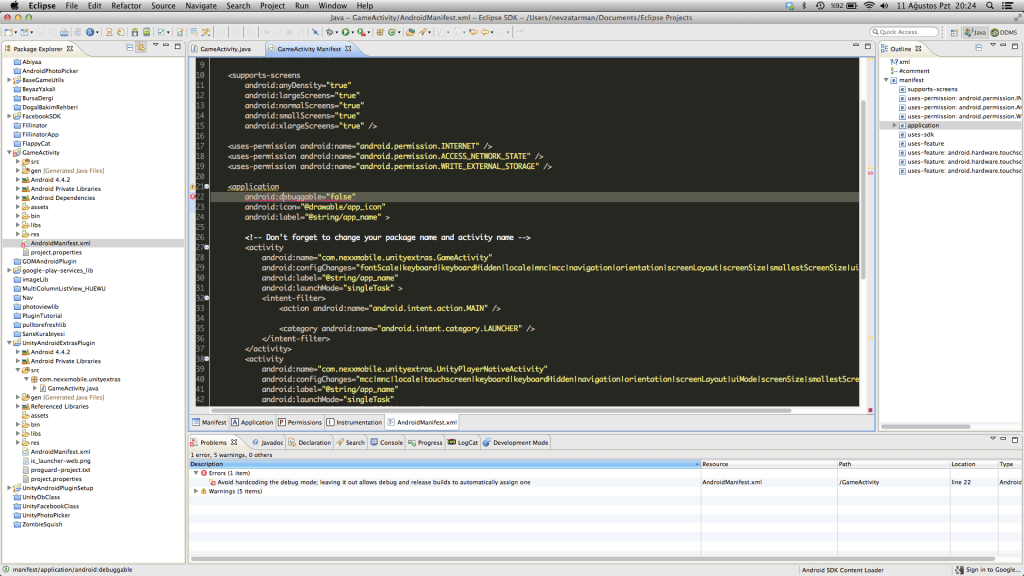Screen dimensions: 1024x576
Task: Click the Android SDK Content Loader progress indicator
Action: [845, 568]
